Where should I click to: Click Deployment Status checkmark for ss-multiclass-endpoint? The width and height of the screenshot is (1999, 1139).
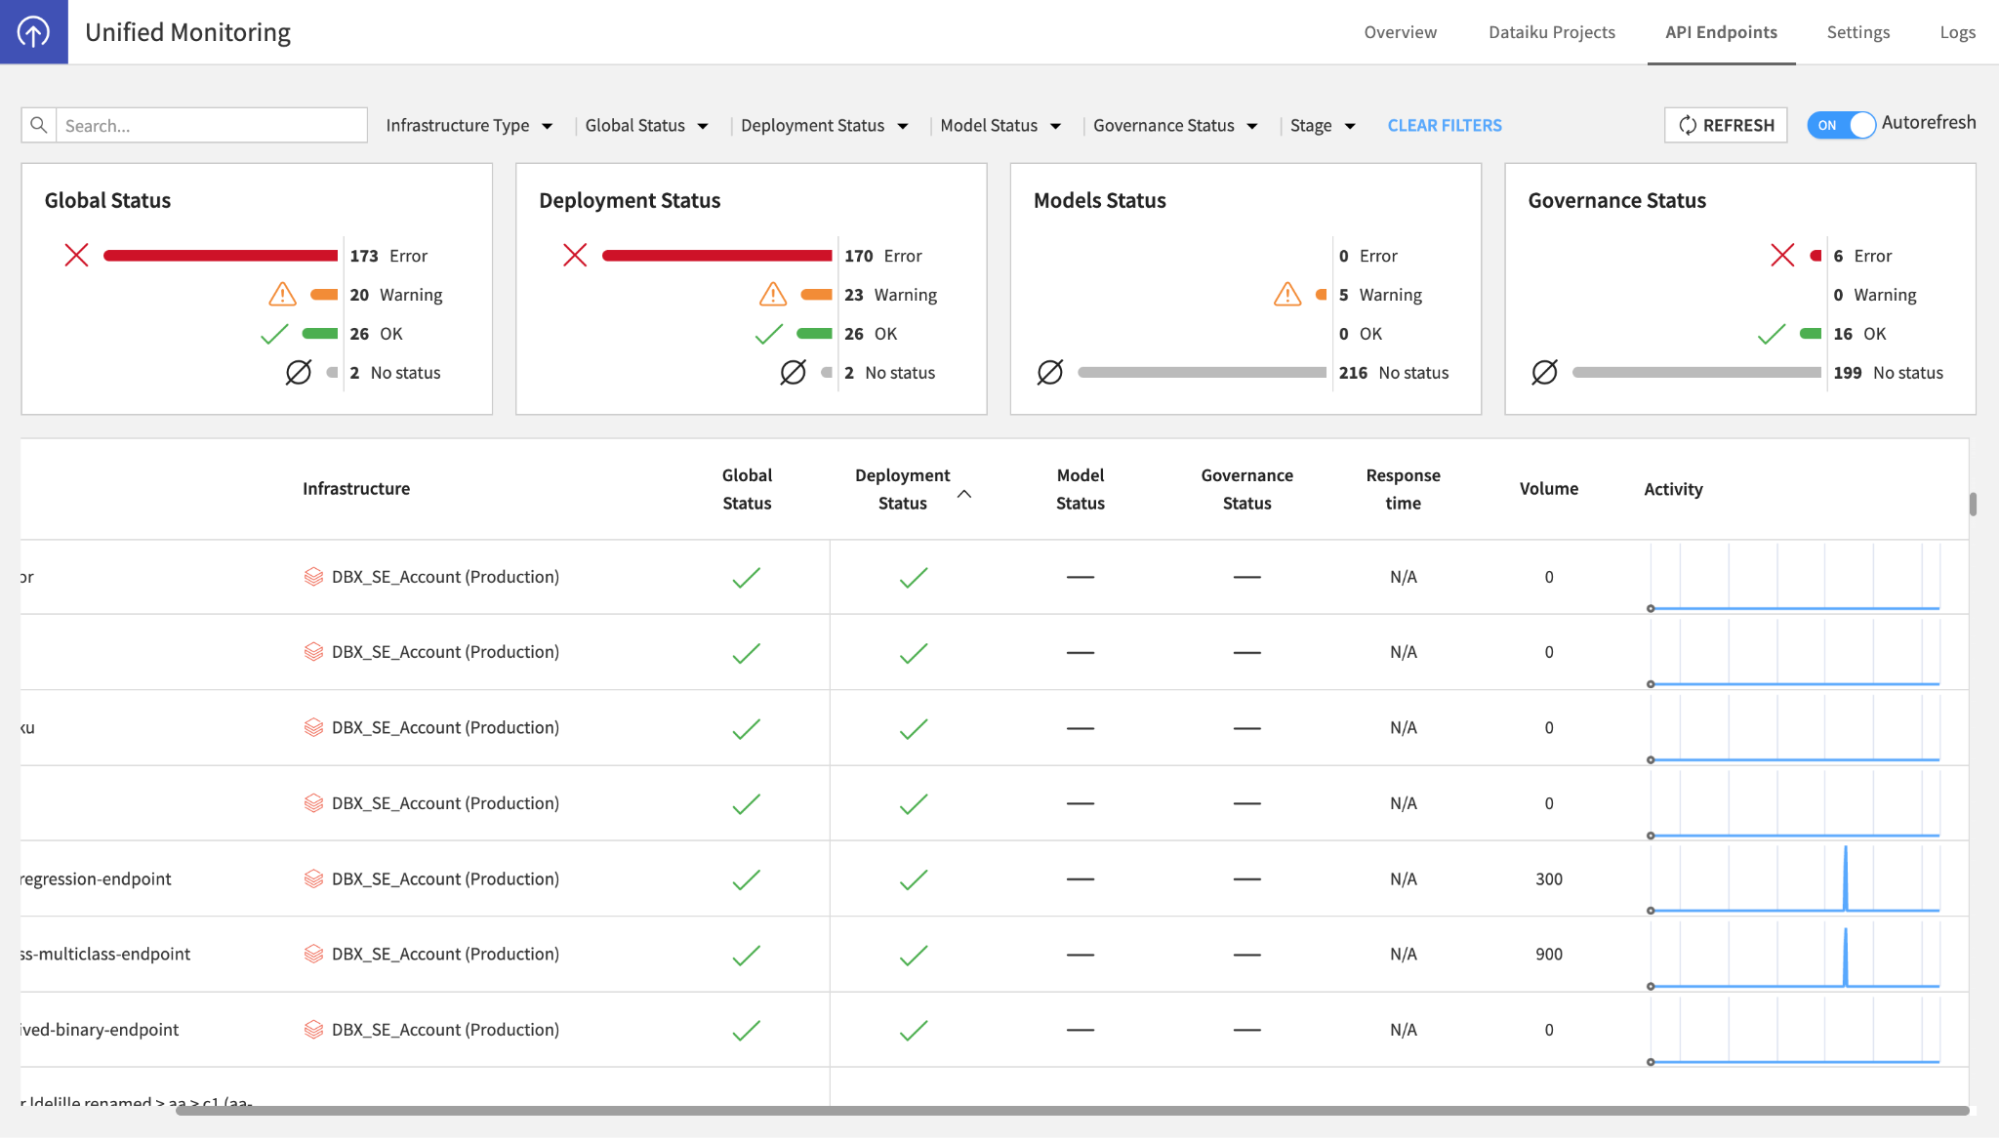[914, 955]
